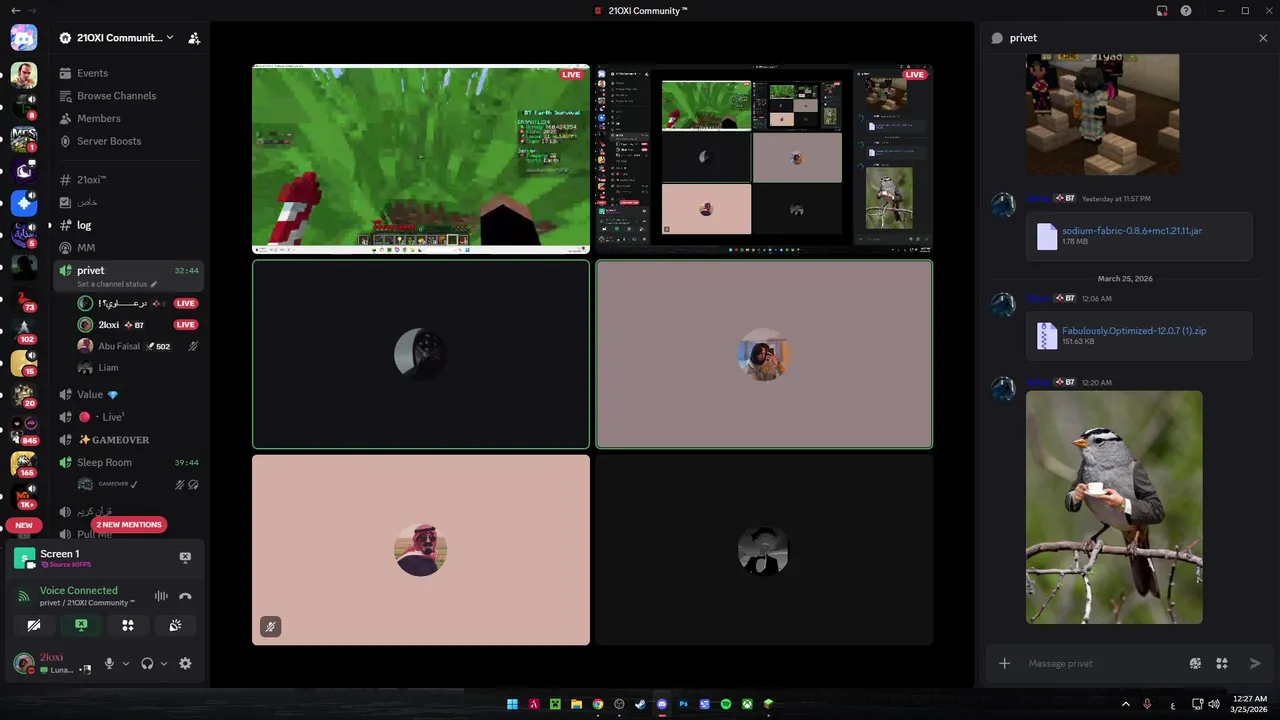Viewport: 1280px width, 720px height.
Task: Click the red NEW badge in server list
Action: coord(23,525)
